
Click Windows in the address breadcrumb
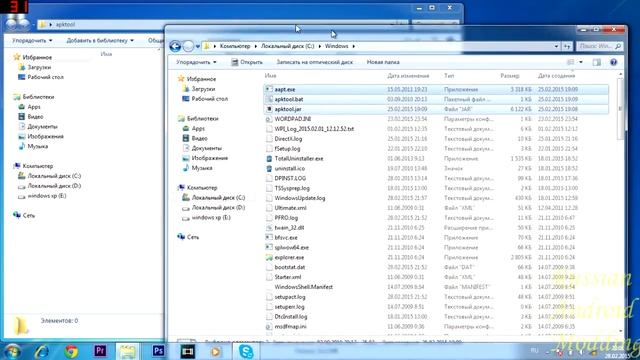(x=337, y=46)
